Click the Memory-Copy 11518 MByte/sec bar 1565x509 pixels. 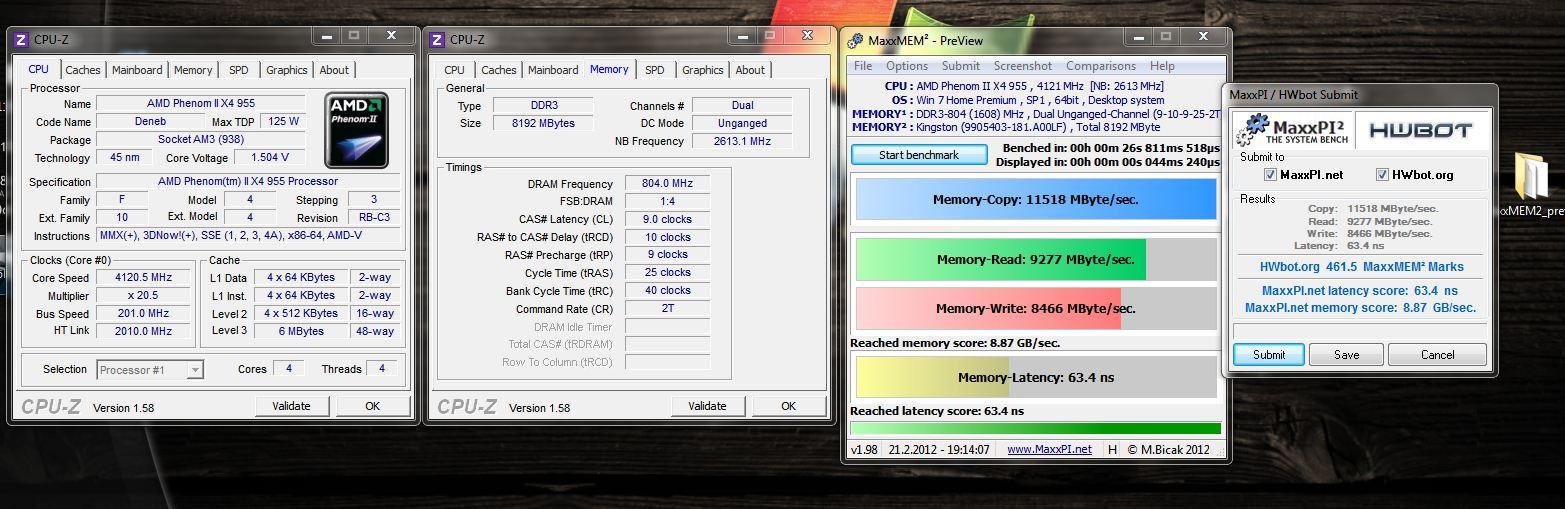1035,199
